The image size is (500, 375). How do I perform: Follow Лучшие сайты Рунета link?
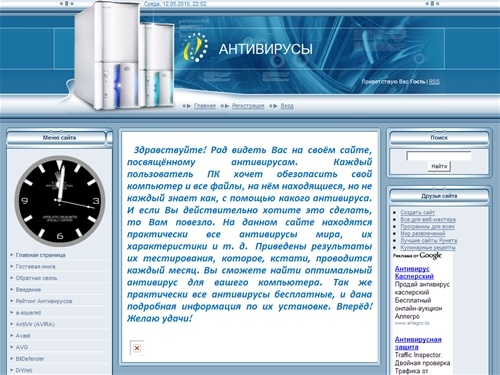coord(428,240)
